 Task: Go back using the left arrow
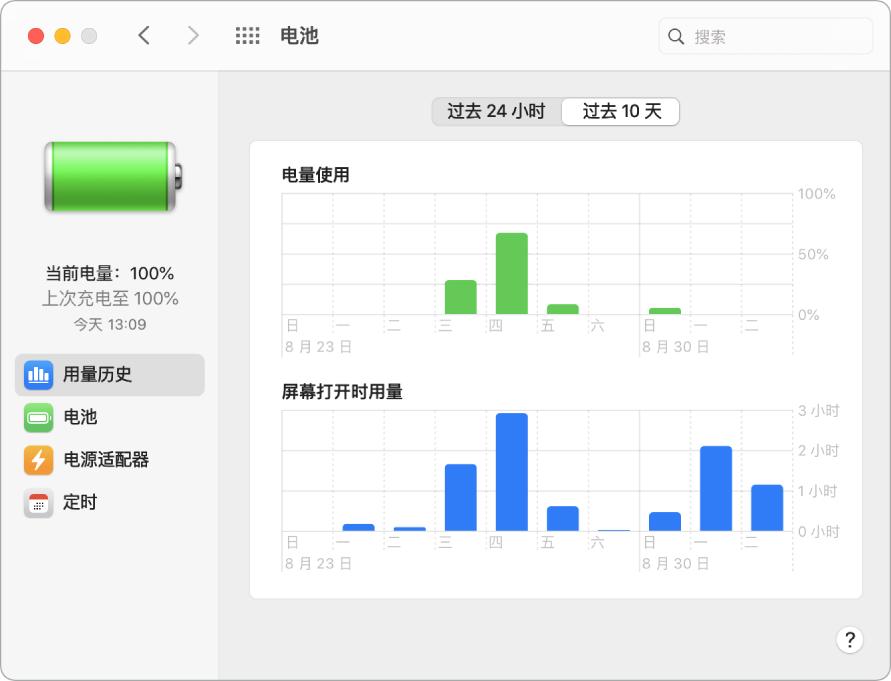coord(145,34)
